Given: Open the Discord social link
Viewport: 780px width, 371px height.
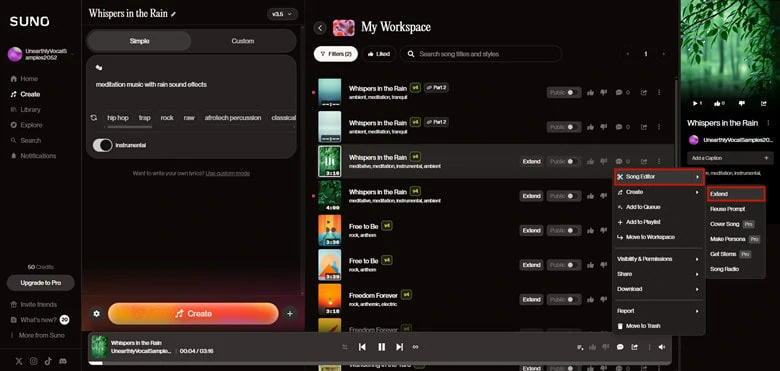Looking at the screenshot, I should coord(63,362).
